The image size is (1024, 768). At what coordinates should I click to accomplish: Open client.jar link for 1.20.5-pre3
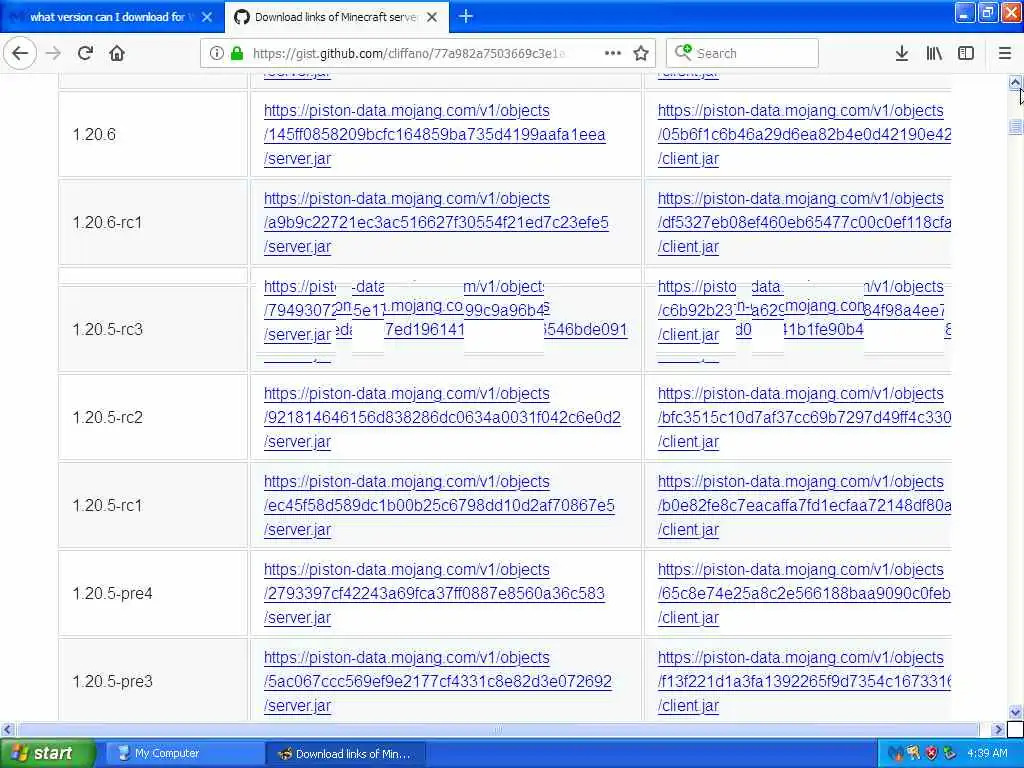coord(804,682)
